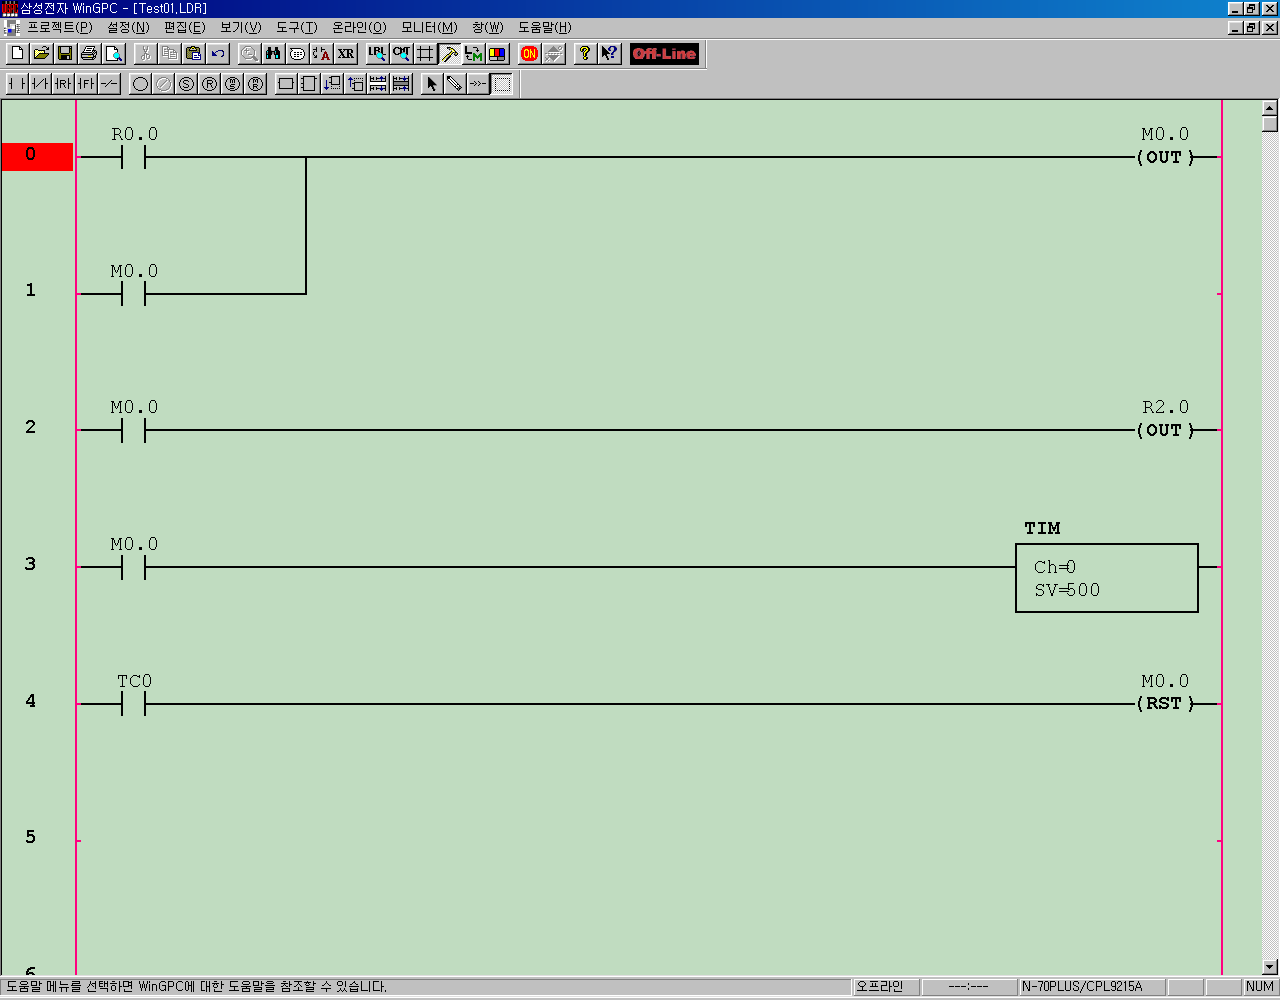Choose the arrow pointer selection tool
The width and height of the screenshot is (1280, 1000).
point(432,84)
